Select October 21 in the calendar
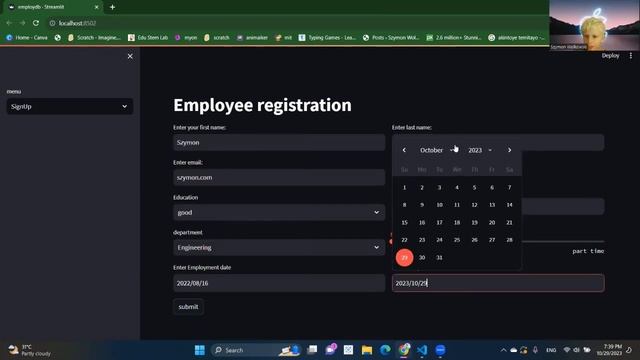 509,222
